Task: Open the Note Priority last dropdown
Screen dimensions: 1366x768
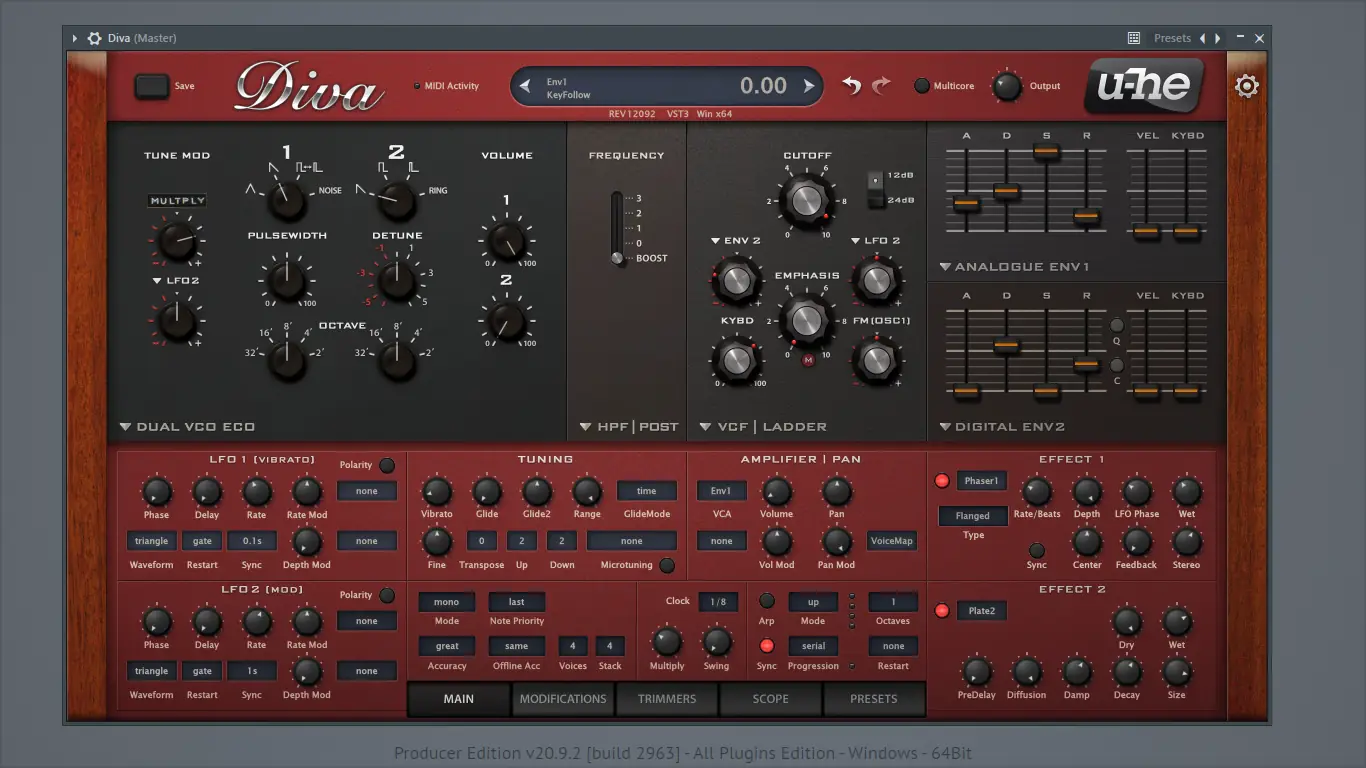Action: (x=517, y=602)
